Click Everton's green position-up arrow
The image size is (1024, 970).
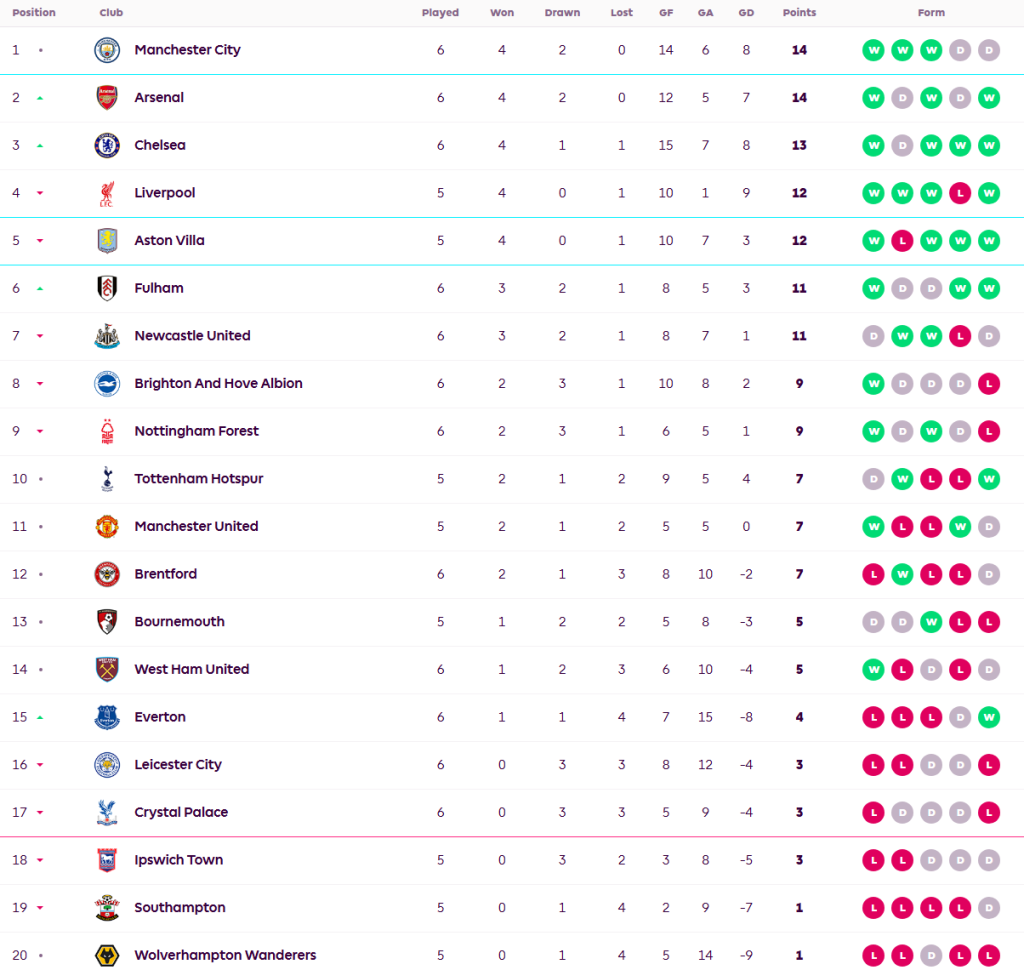coord(40,717)
